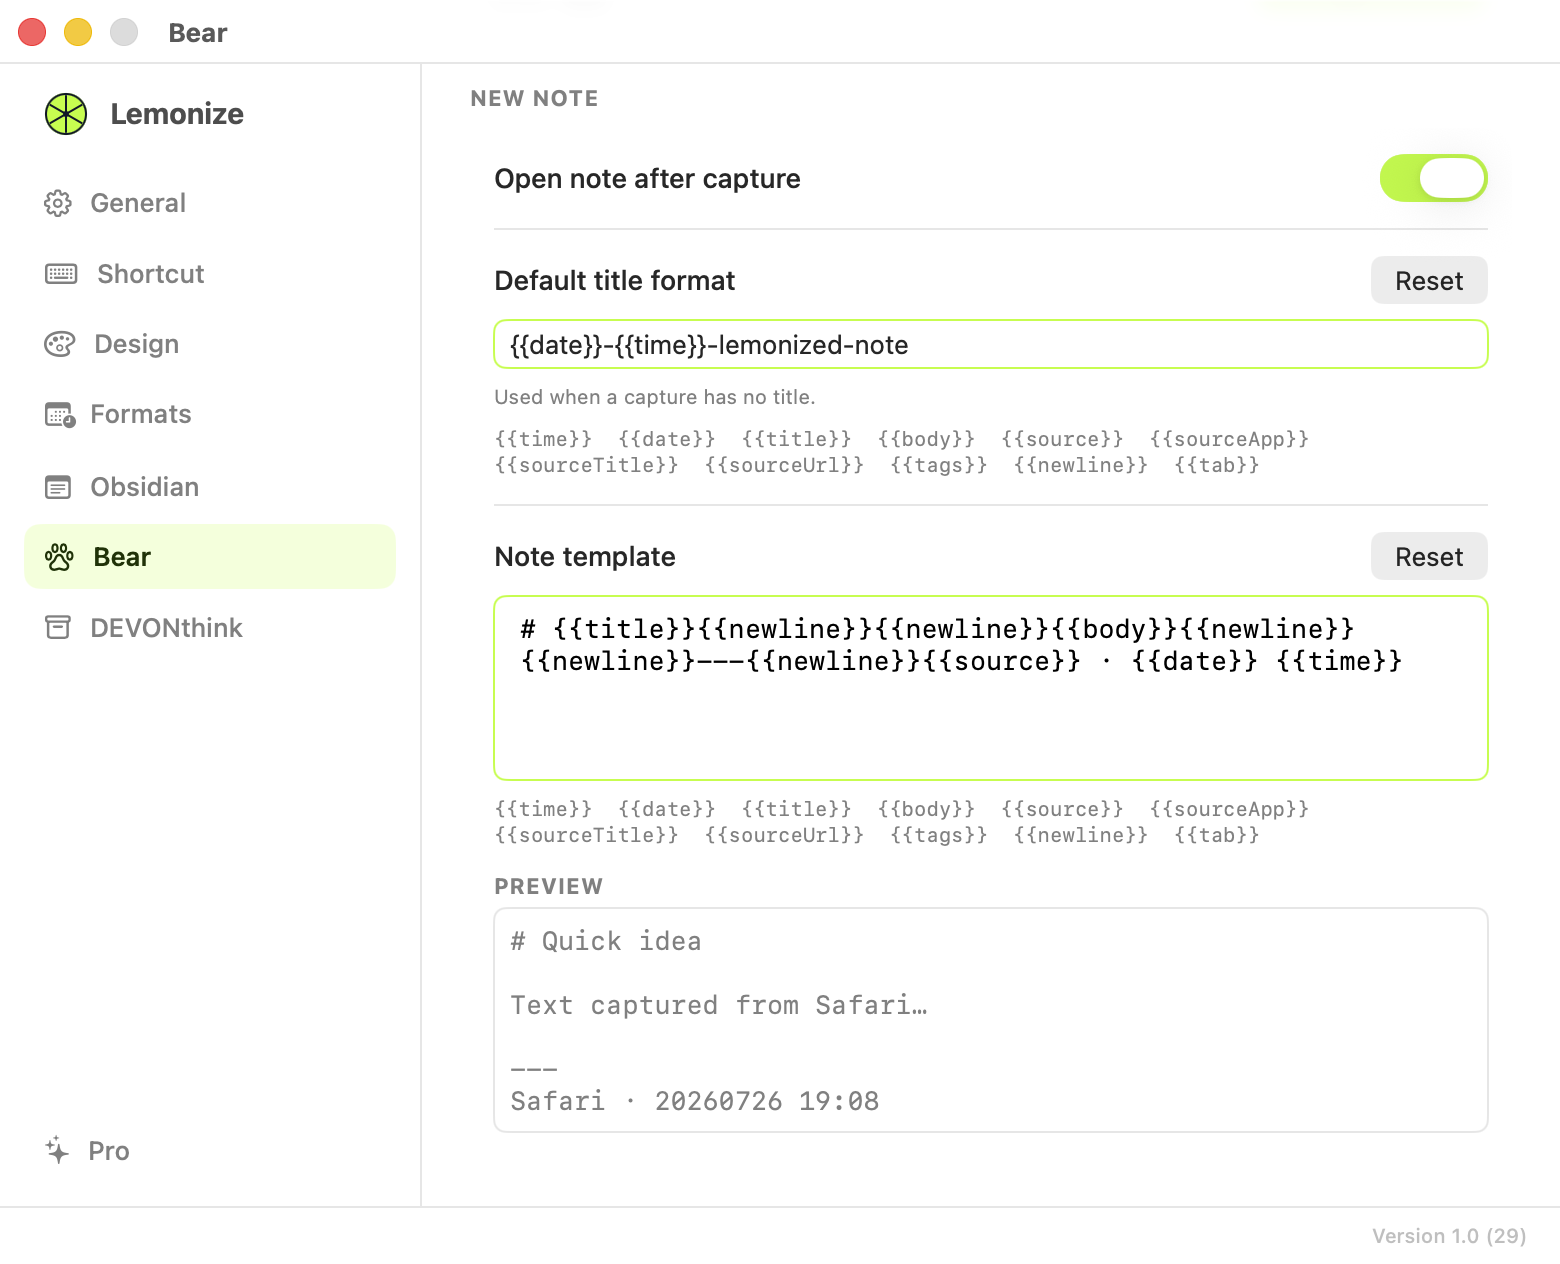The width and height of the screenshot is (1560, 1264).
Task: Insert {{time}} token under title format
Action: coord(543,439)
